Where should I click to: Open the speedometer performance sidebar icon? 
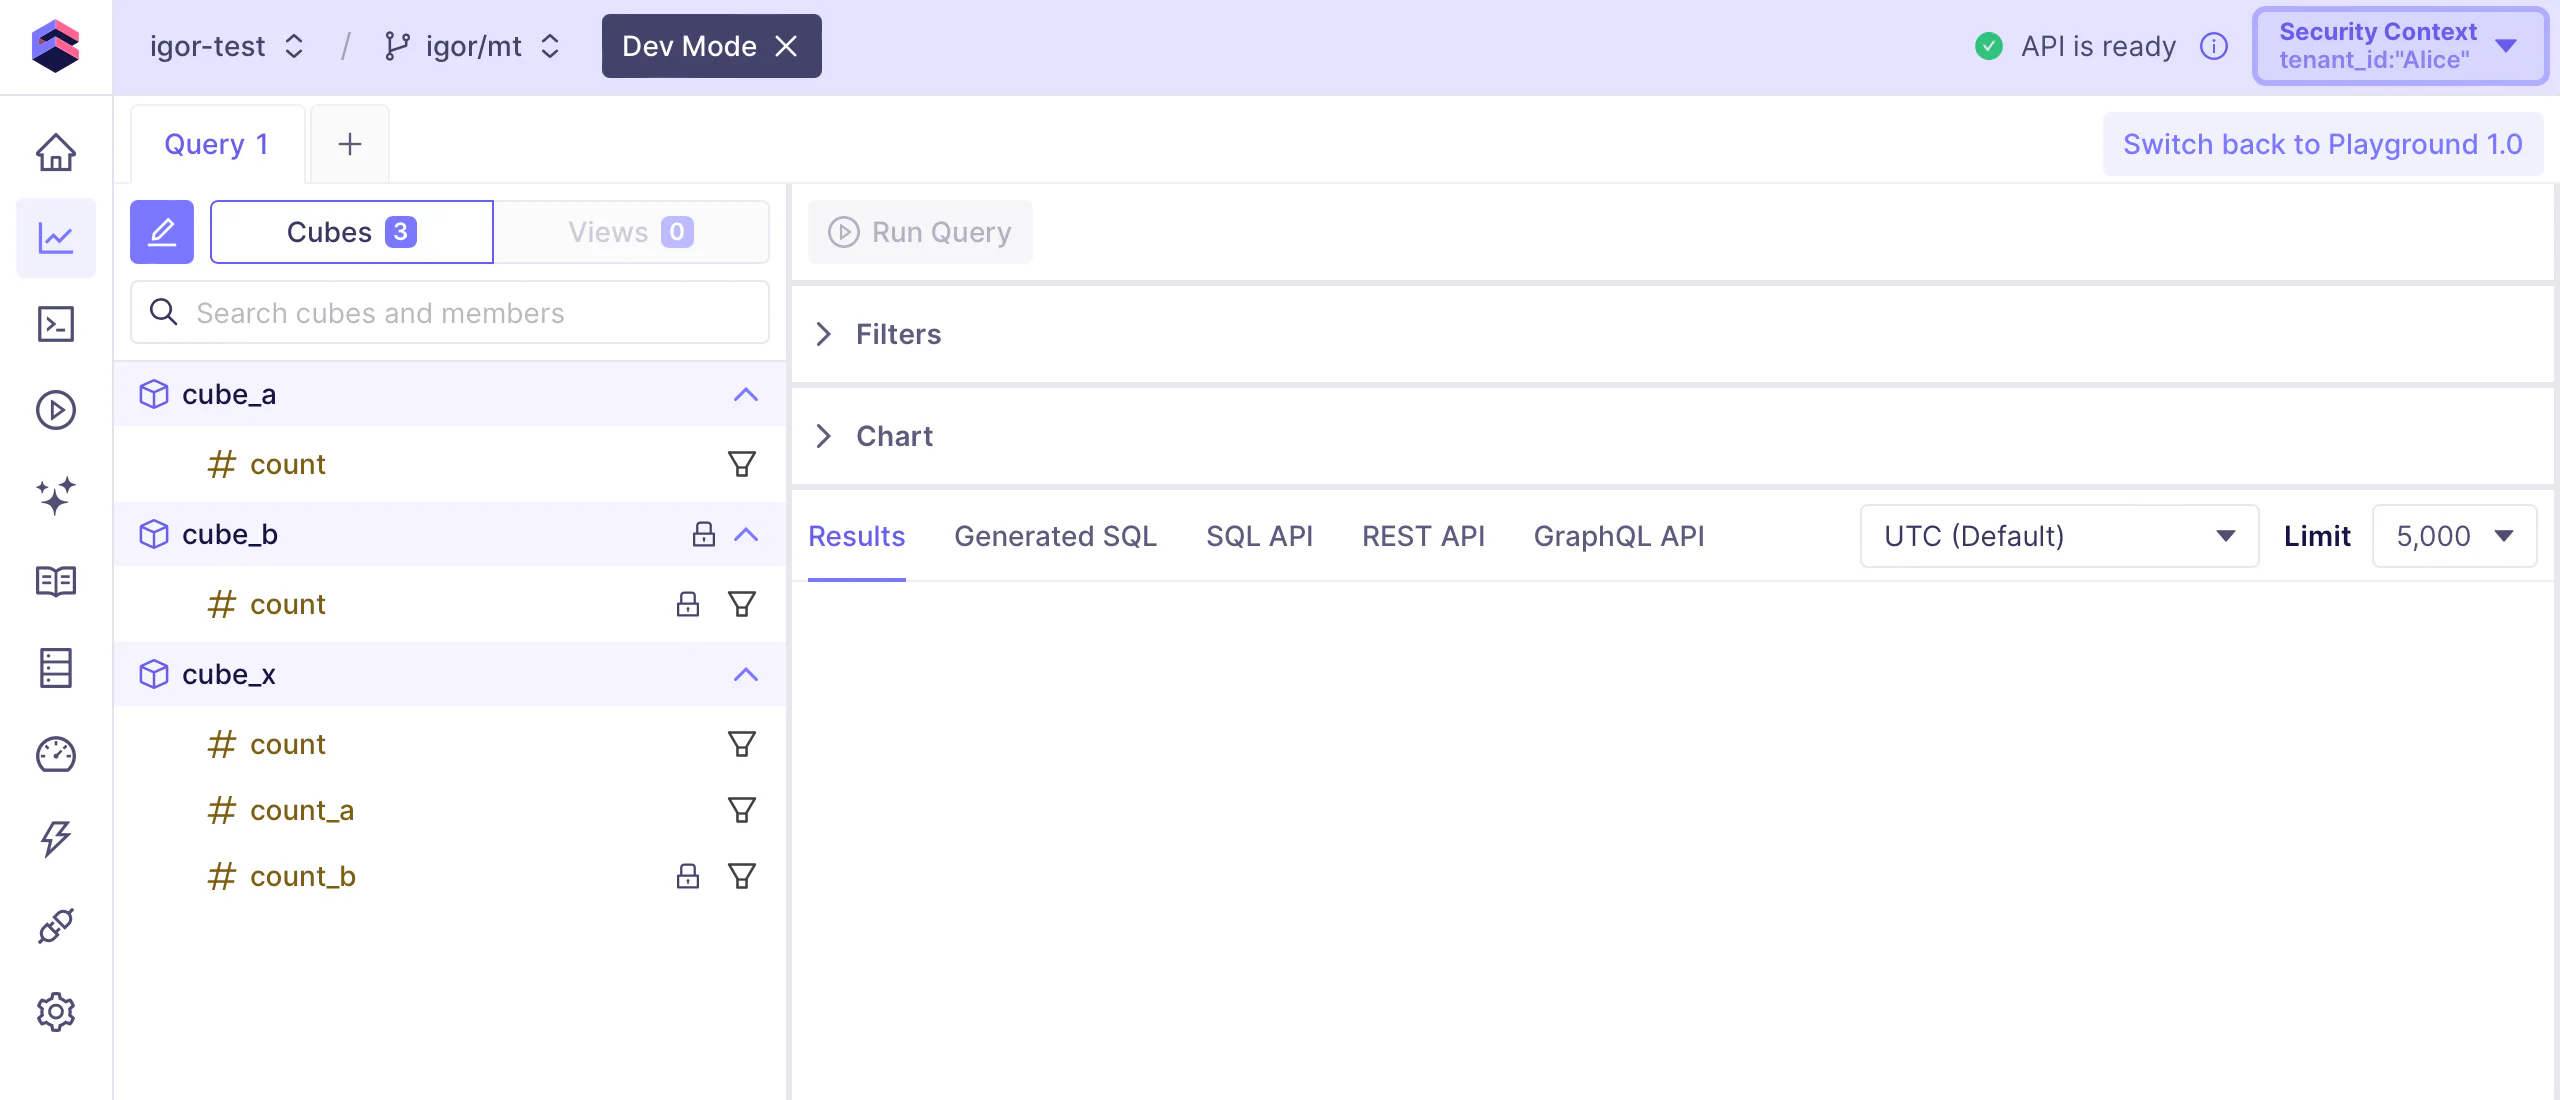(56, 754)
